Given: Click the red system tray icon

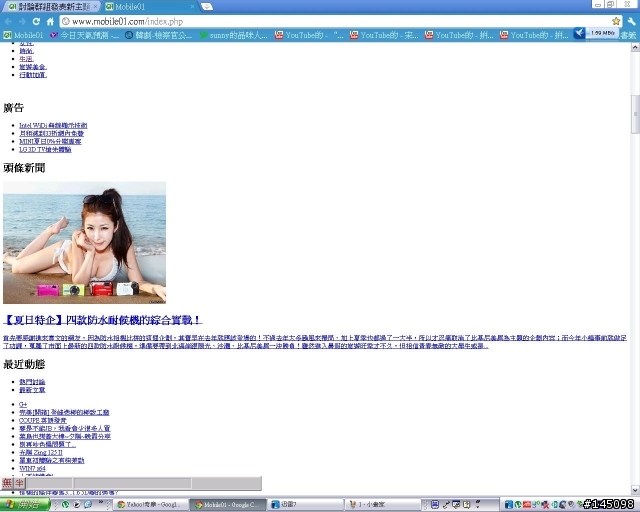Looking at the screenshot, I should (527, 505).
